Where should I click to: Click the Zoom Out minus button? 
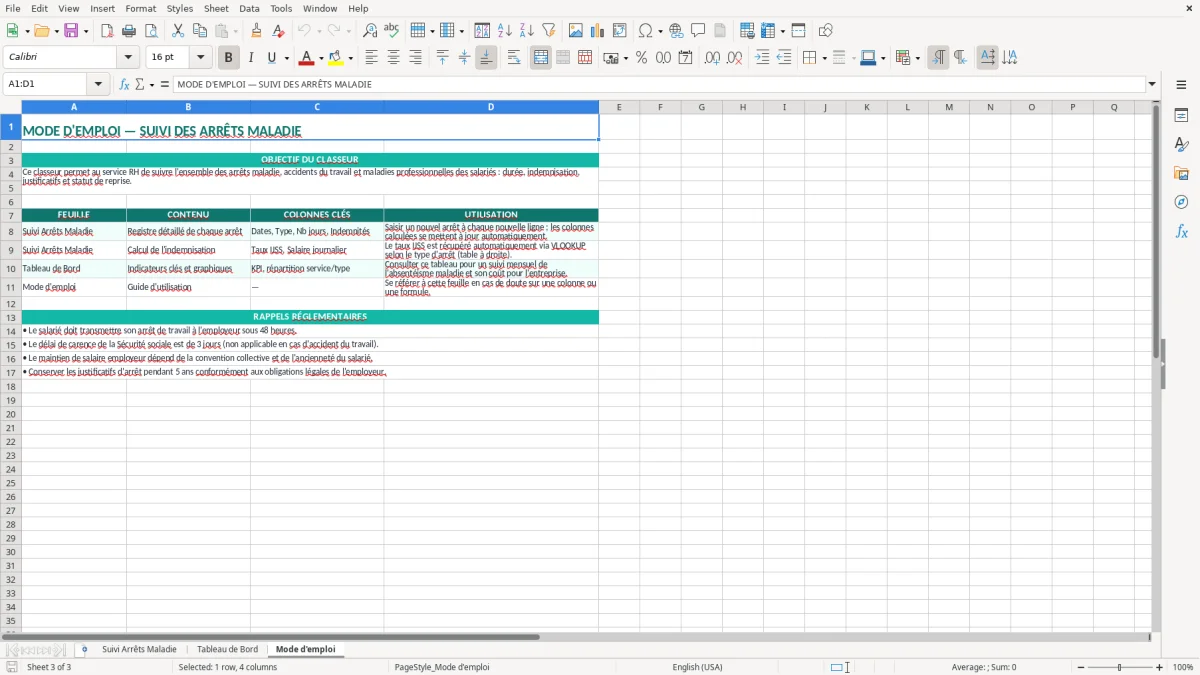pos(1081,667)
